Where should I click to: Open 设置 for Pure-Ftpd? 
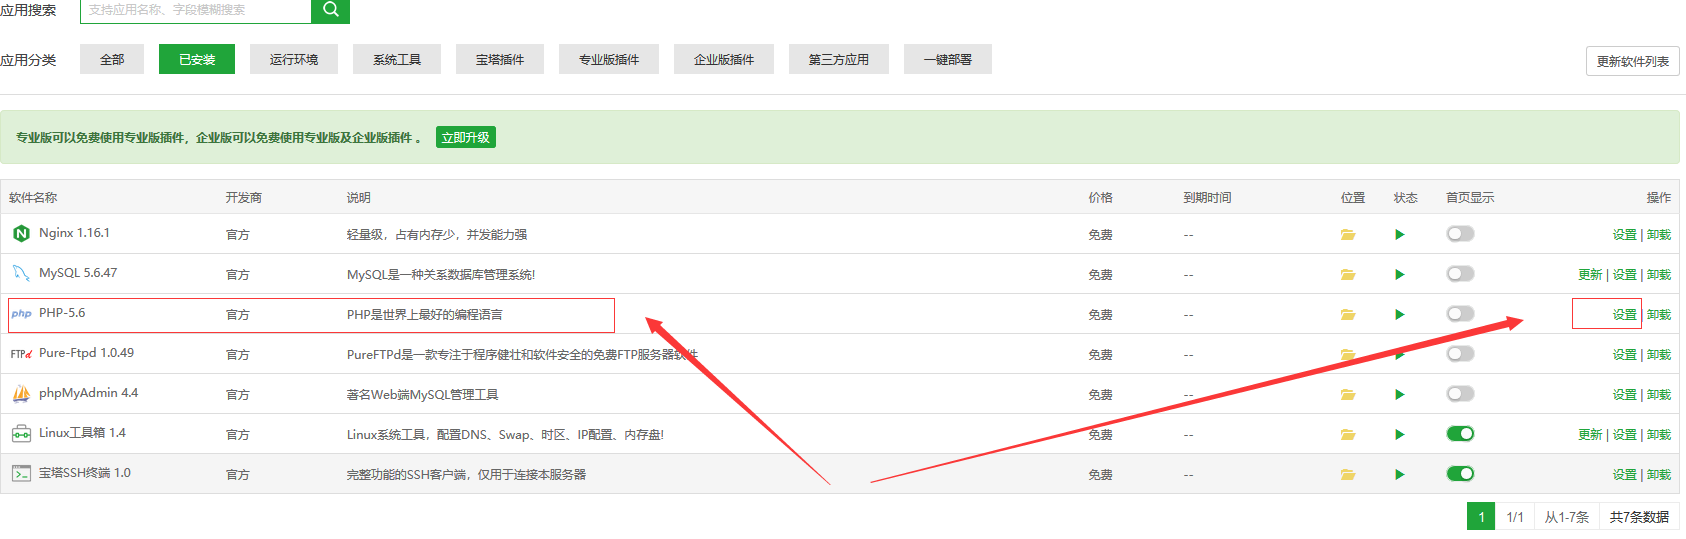[x=1625, y=354]
